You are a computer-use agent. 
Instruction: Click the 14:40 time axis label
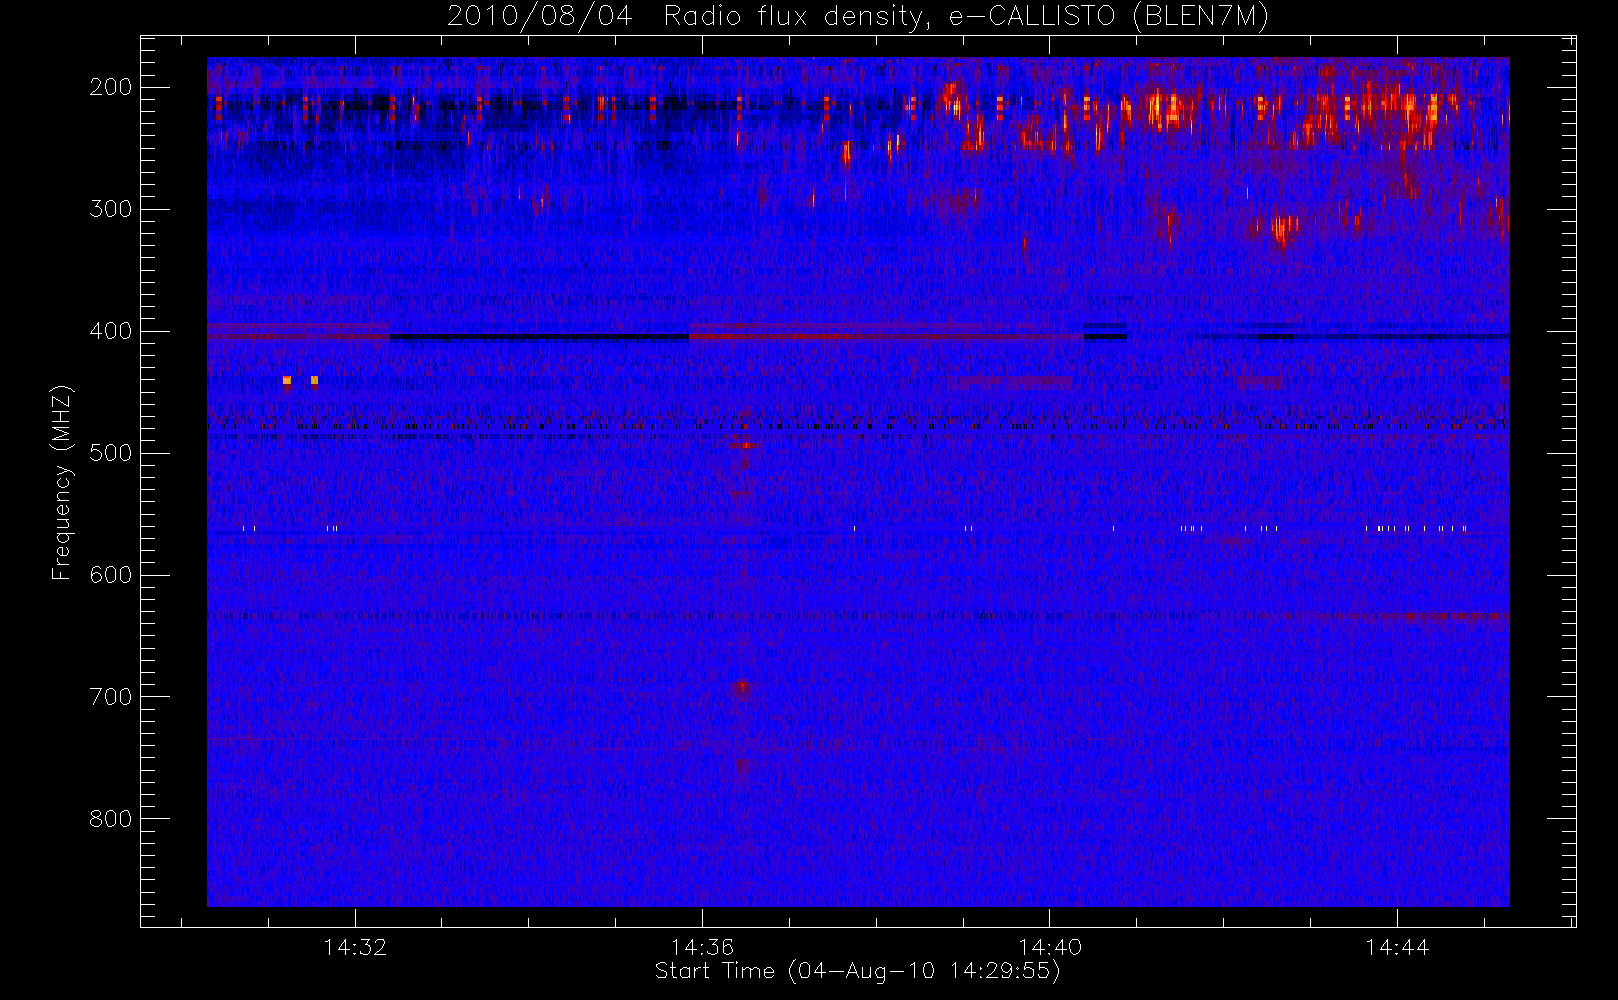pyautogui.click(x=1050, y=947)
